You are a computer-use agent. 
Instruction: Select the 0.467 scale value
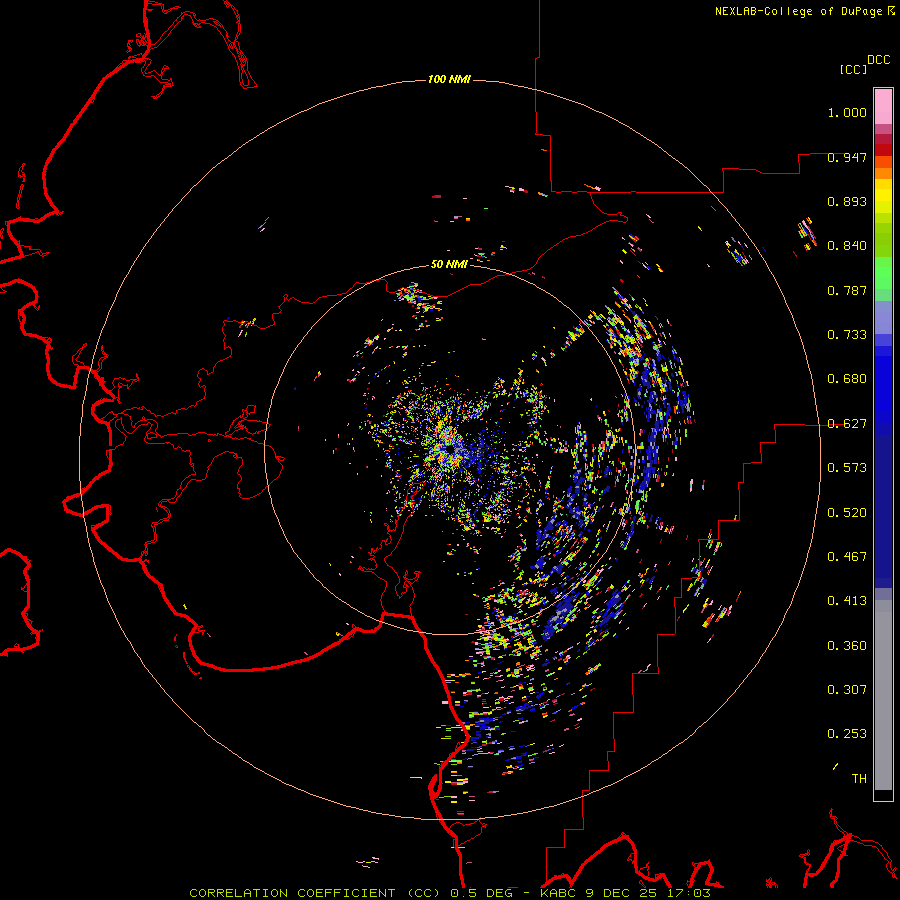click(847, 557)
